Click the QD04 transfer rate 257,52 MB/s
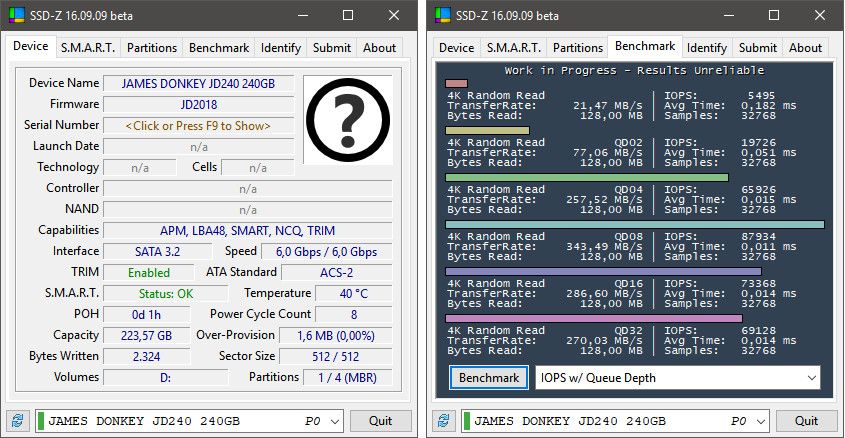The image size is (845, 438). 604,200
